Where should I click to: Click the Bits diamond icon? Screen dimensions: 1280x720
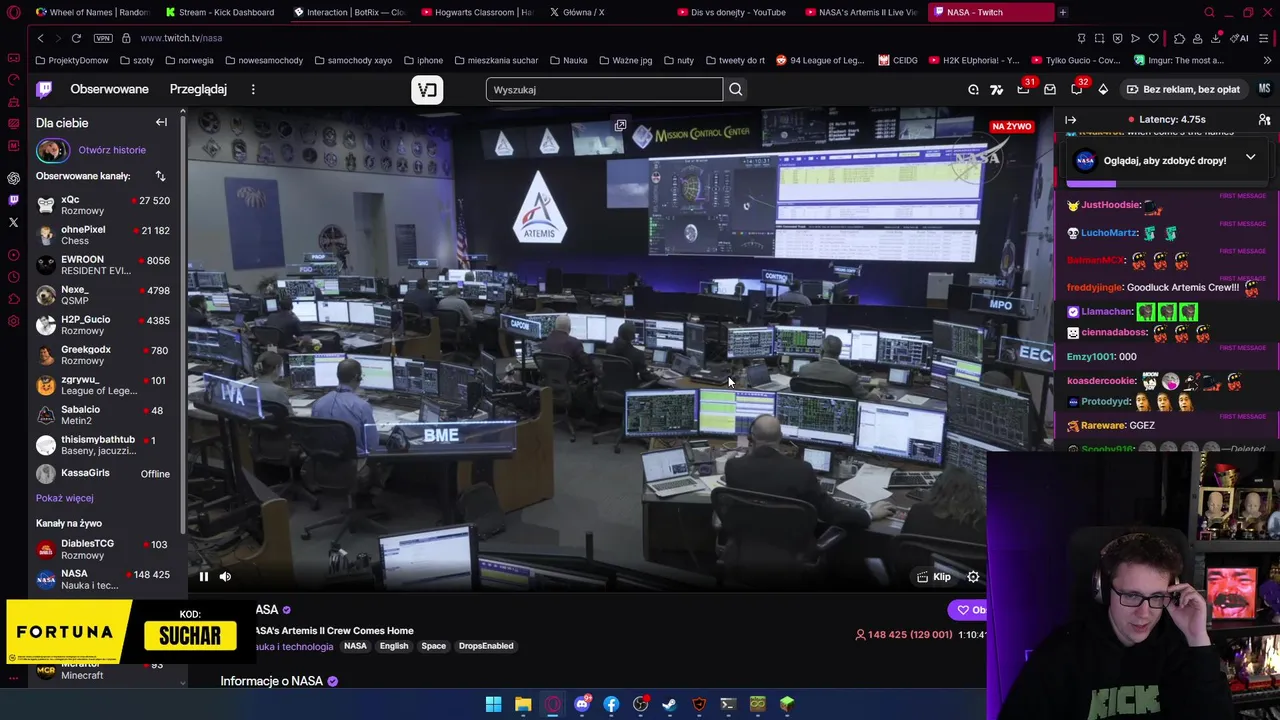click(x=1103, y=89)
